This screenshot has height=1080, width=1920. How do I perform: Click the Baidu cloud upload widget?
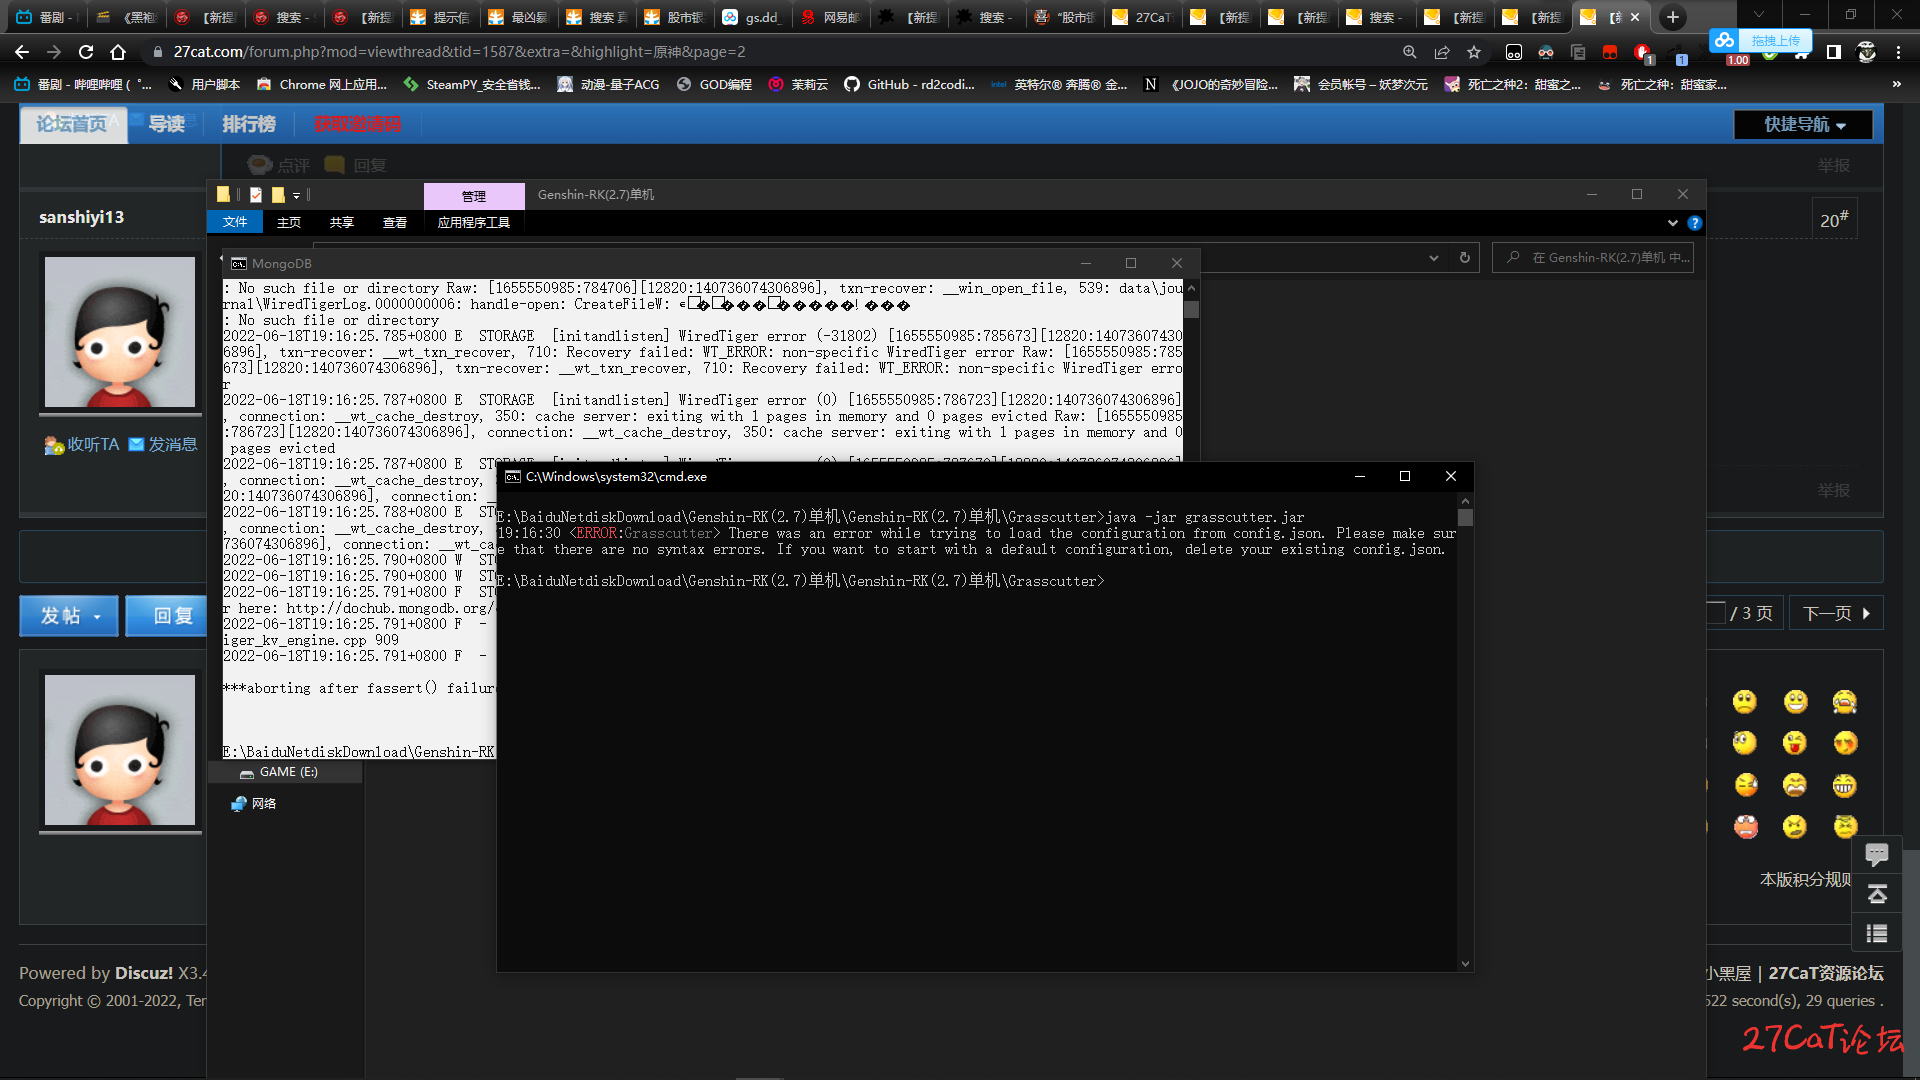pos(1759,40)
